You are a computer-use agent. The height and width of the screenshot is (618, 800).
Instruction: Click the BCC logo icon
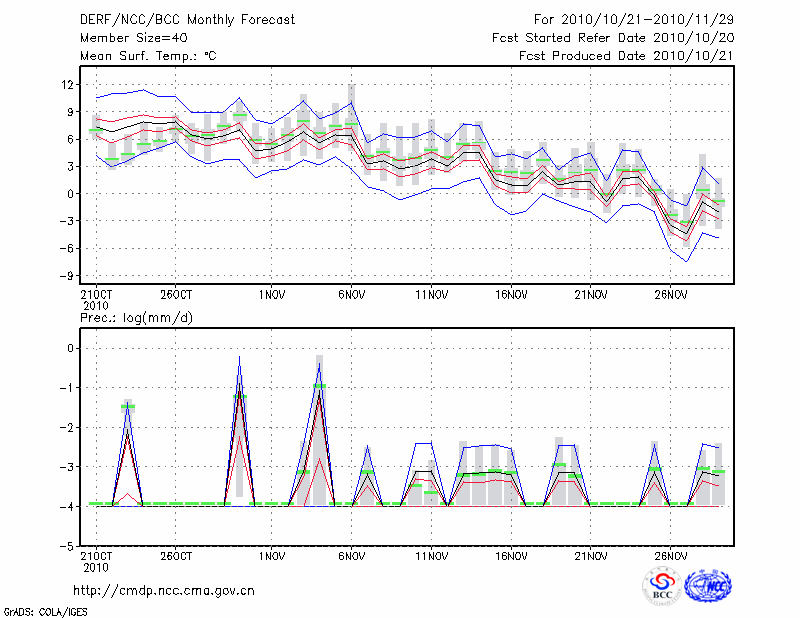661,586
